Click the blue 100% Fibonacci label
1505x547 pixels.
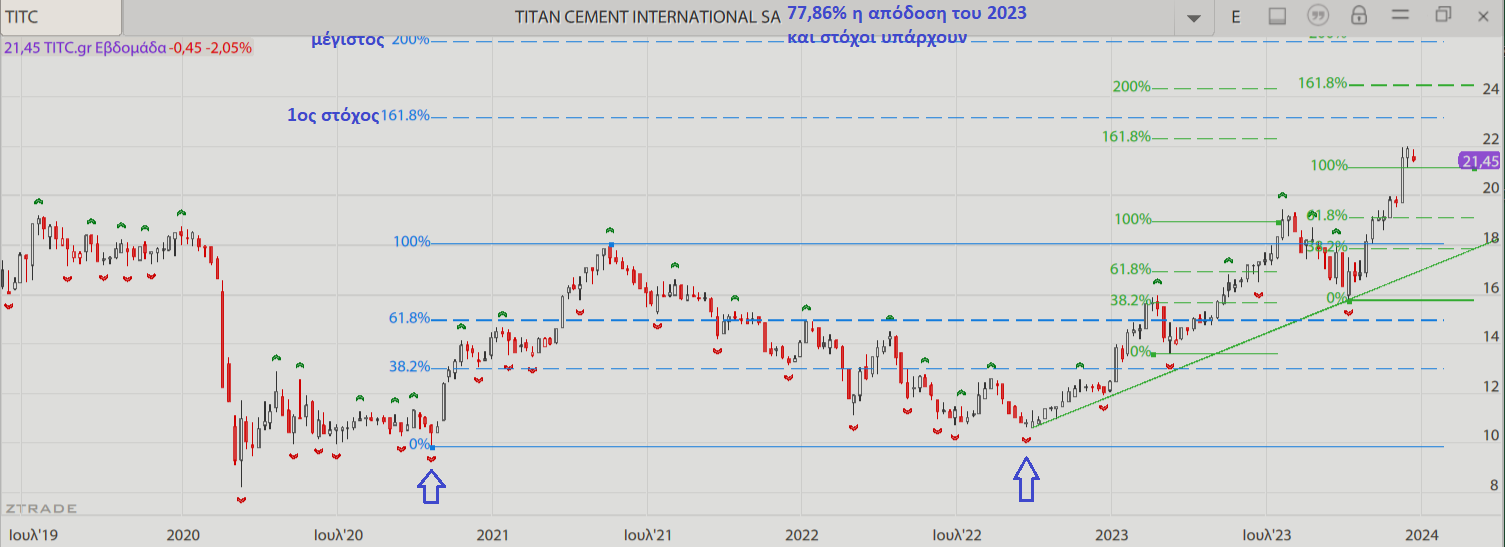click(x=411, y=242)
